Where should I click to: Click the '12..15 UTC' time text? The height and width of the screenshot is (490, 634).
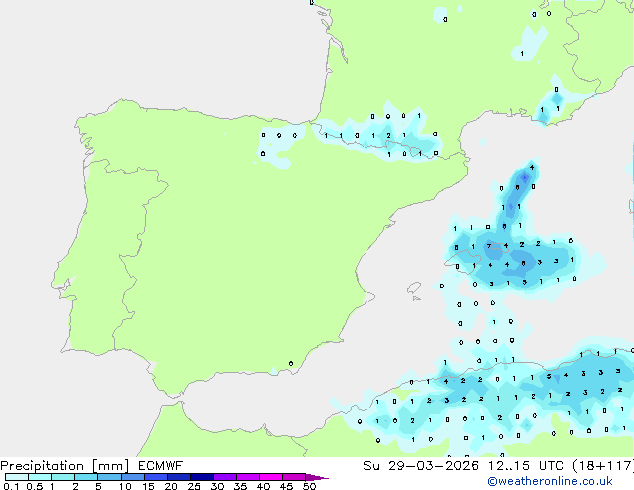526,466
